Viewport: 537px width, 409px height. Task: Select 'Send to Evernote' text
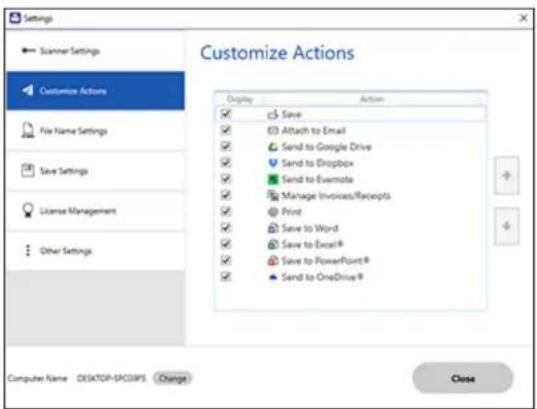pos(317,179)
